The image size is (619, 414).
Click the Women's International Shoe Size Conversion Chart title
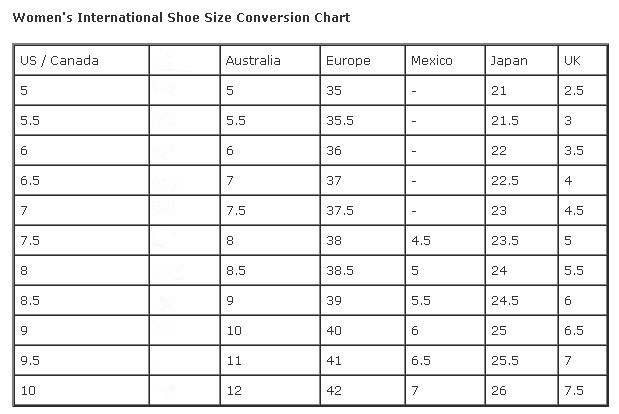click(181, 18)
